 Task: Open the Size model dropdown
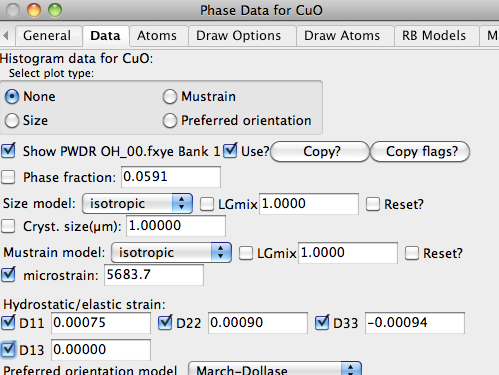(x=137, y=203)
